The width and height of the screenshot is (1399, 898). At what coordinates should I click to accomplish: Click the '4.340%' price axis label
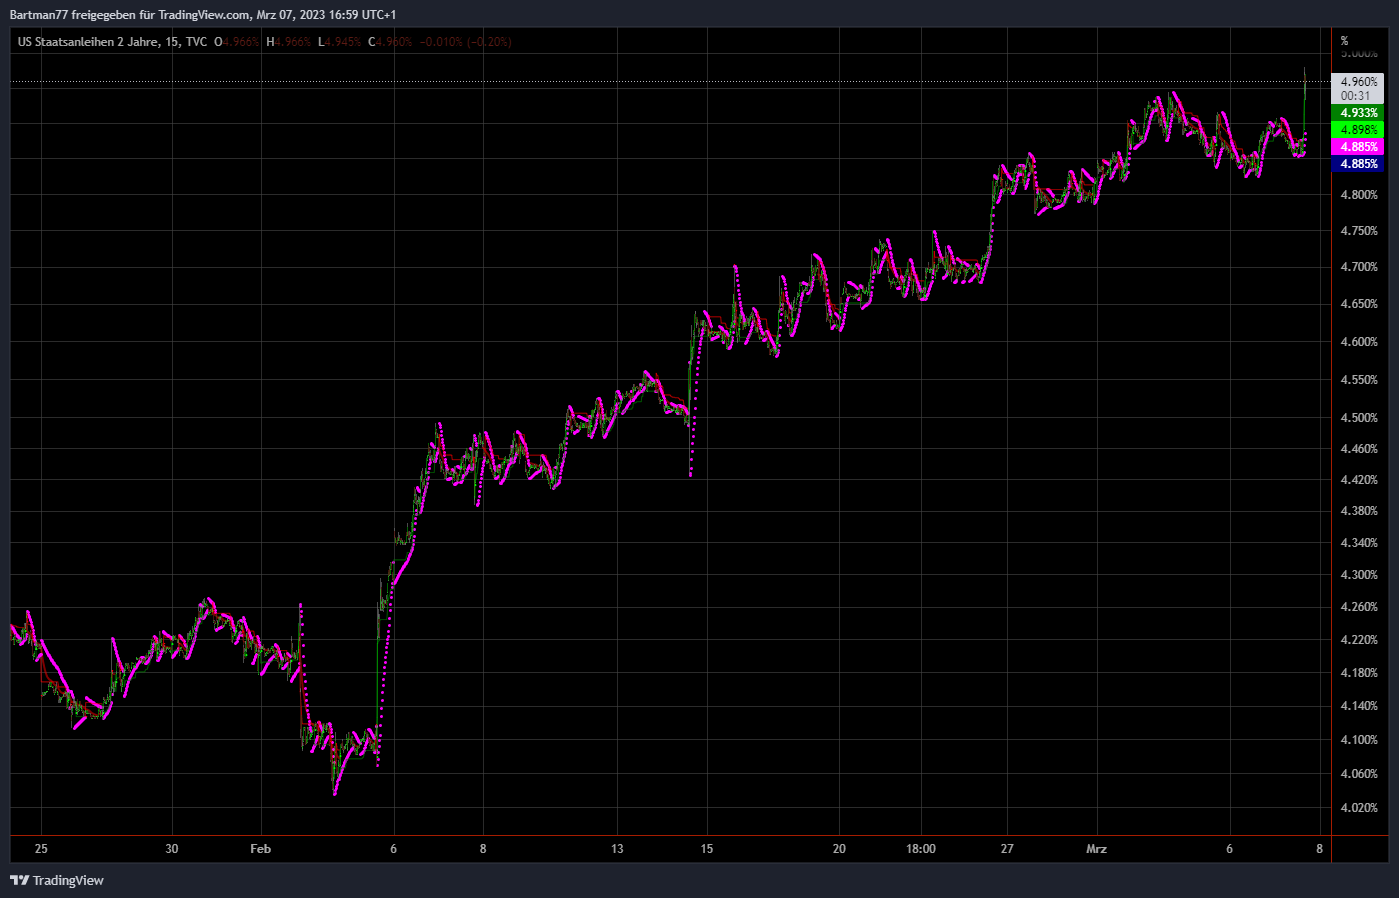1359,543
